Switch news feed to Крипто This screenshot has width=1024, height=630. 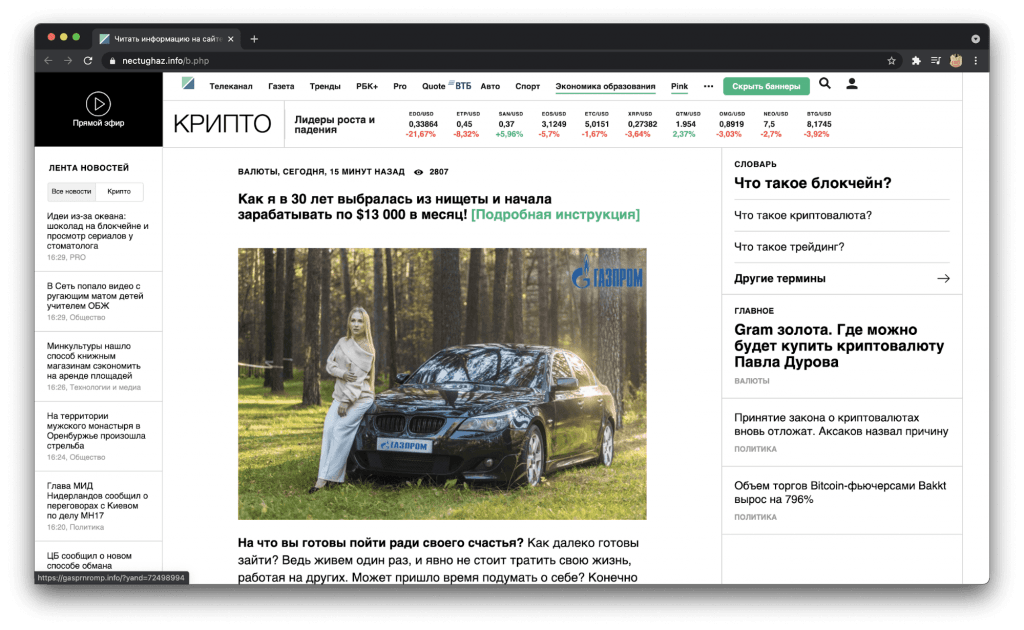tap(119, 191)
